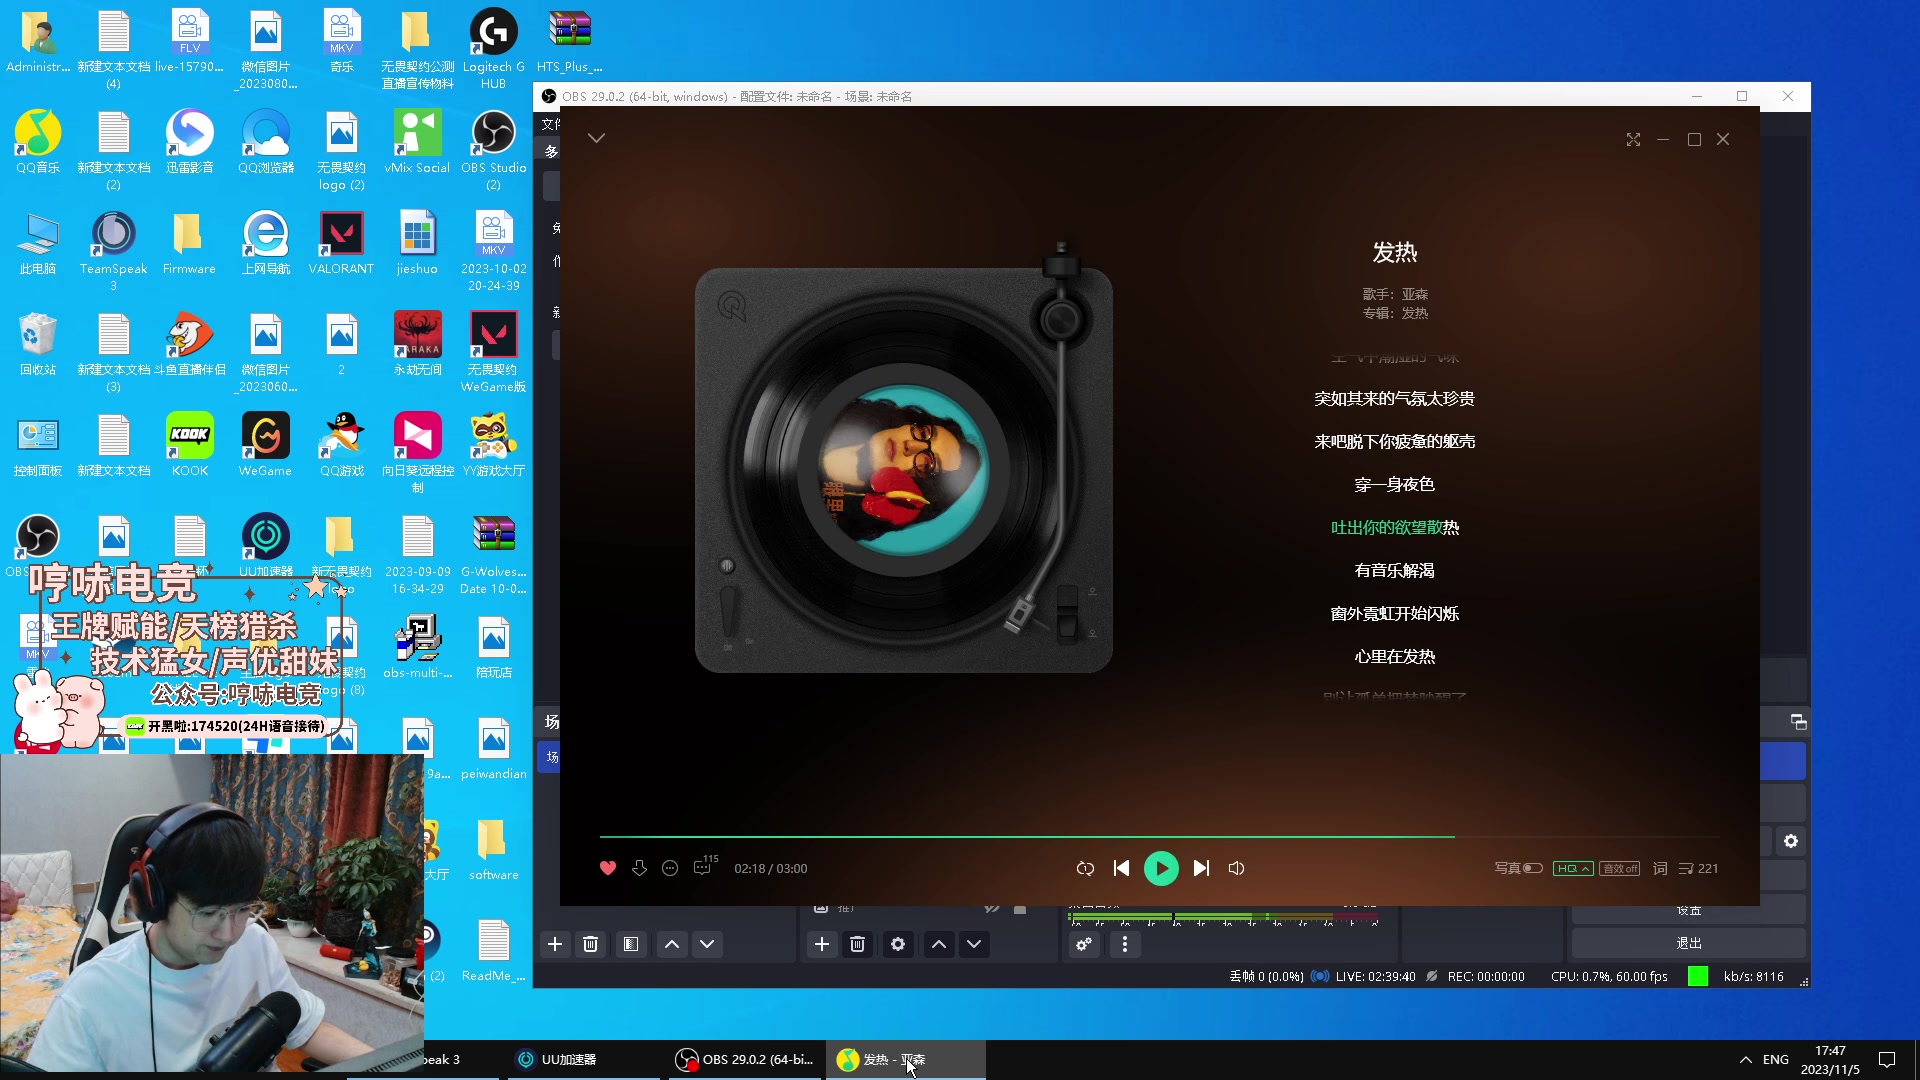
Task: Skip to the previous track
Action: point(1122,868)
